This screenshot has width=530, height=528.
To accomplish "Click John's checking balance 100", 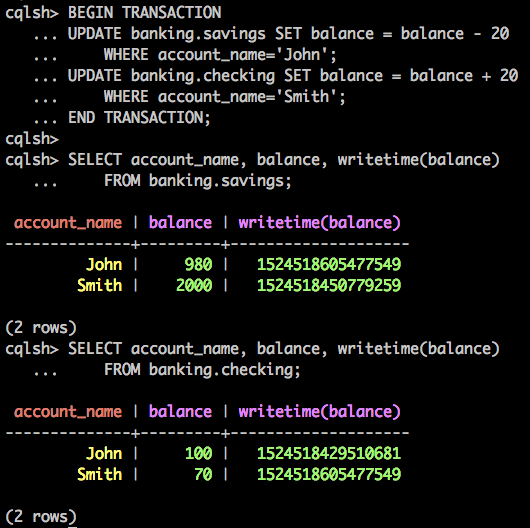I will [198, 453].
